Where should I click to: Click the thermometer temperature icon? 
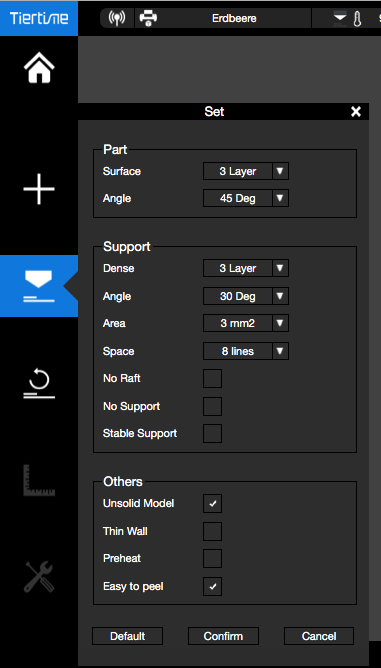357,19
